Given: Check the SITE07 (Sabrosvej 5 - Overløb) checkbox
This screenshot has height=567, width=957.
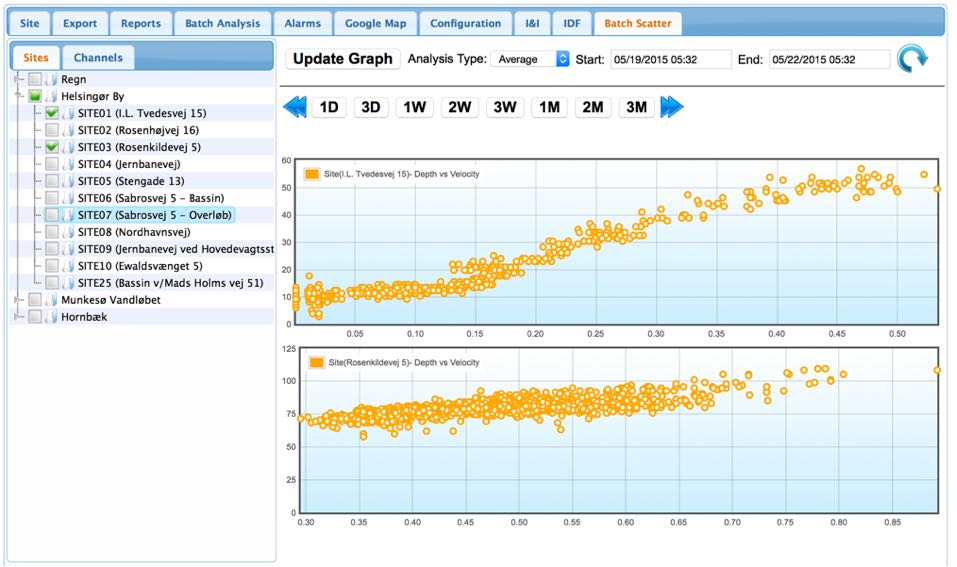Looking at the screenshot, I should [x=52, y=215].
